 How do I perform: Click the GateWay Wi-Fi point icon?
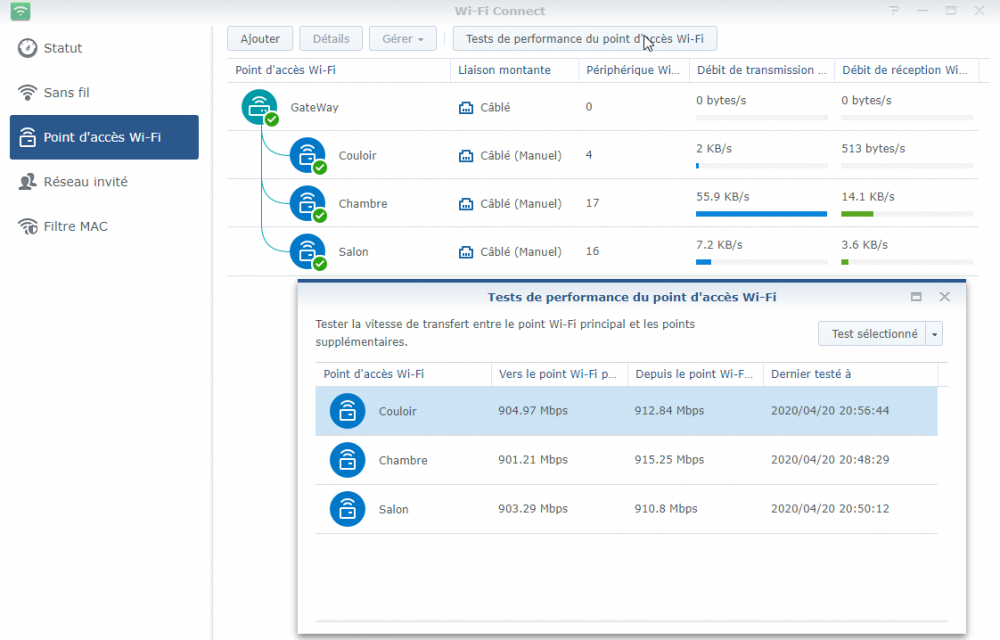pos(259,106)
